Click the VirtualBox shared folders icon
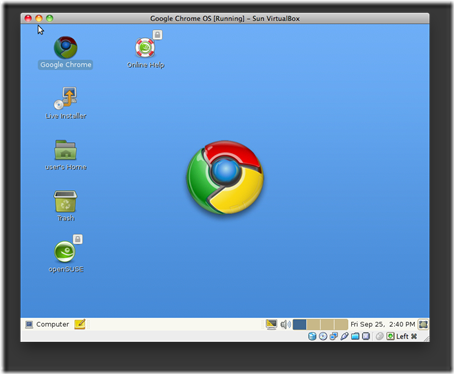This screenshot has width=454, height=374. (355, 336)
